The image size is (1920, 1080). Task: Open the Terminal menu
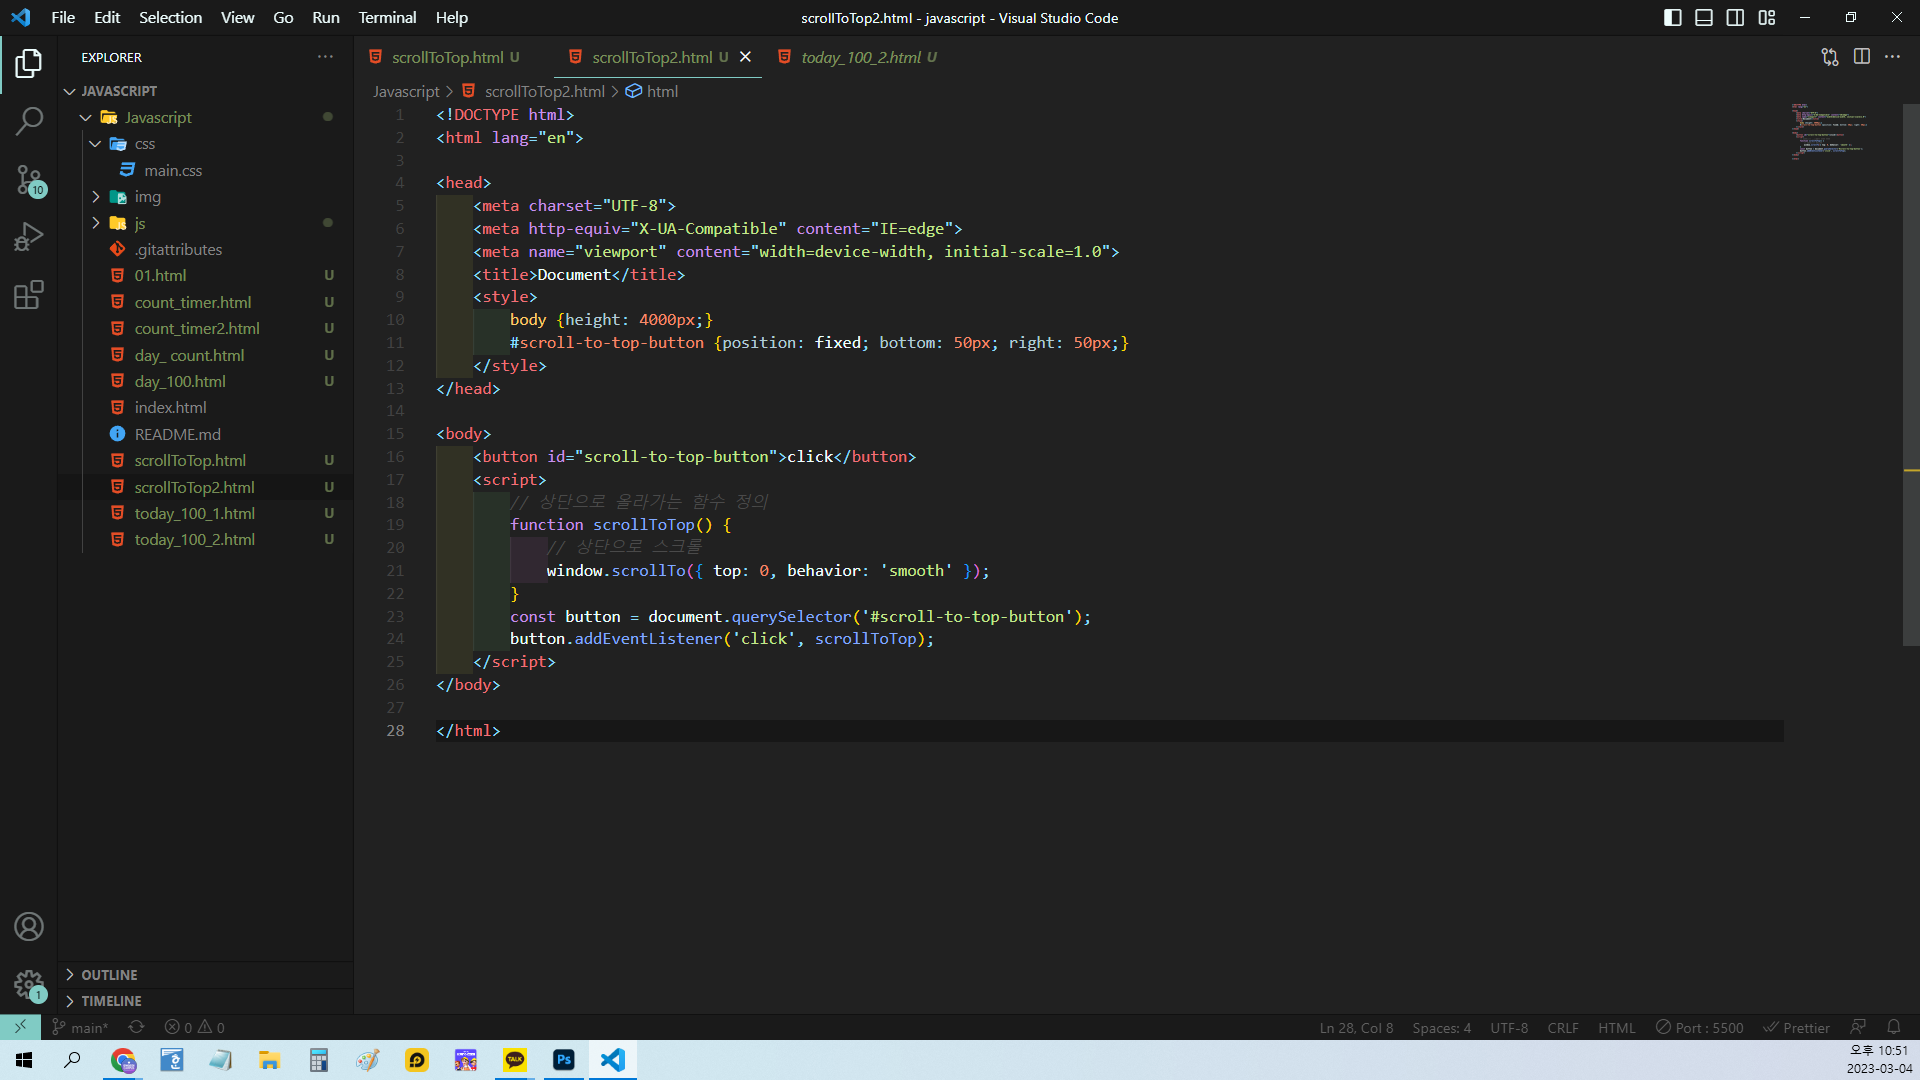(x=387, y=18)
